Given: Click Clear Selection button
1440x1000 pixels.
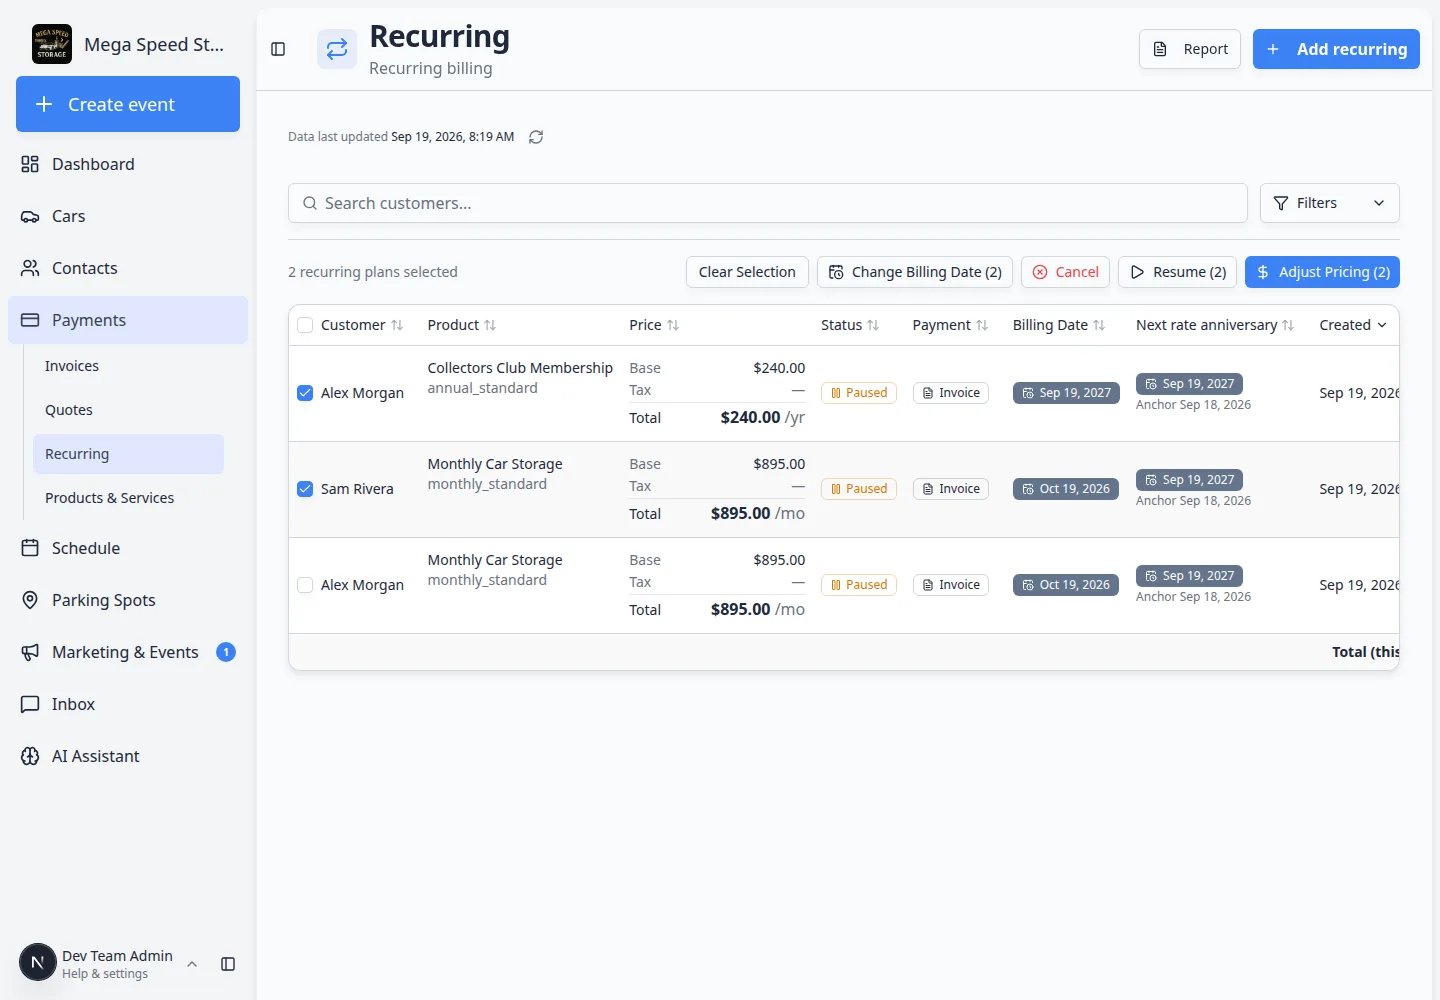Looking at the screenshot, I should pos(747,272).
